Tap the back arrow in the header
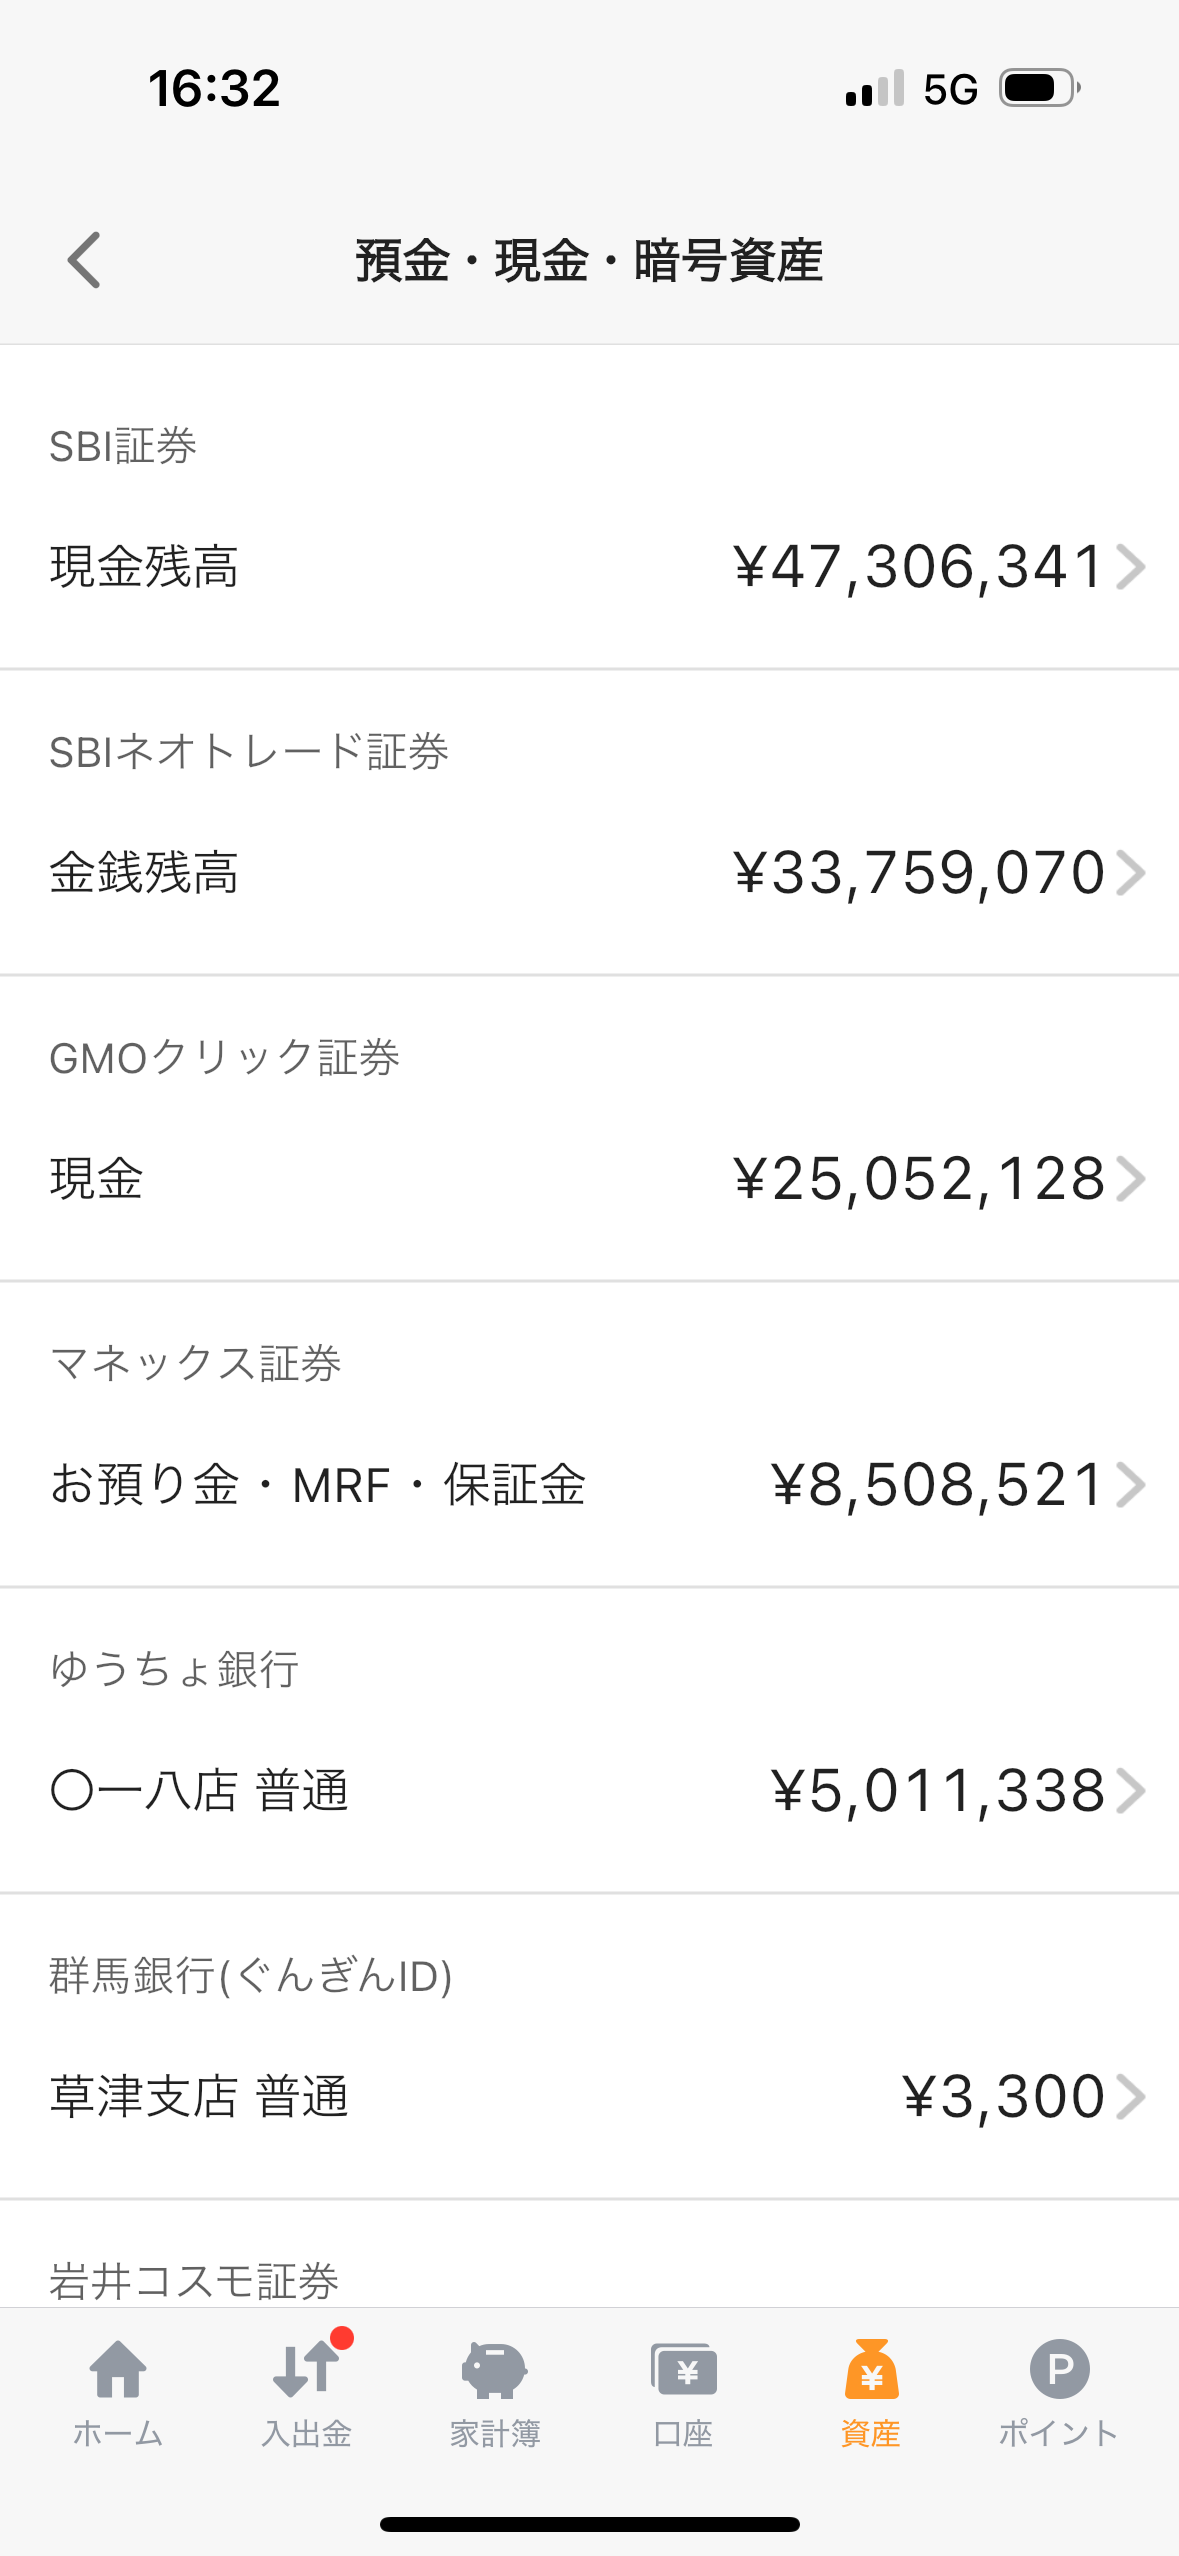This screenshot has width=1179, height=2556. click(x=84, y=260)
